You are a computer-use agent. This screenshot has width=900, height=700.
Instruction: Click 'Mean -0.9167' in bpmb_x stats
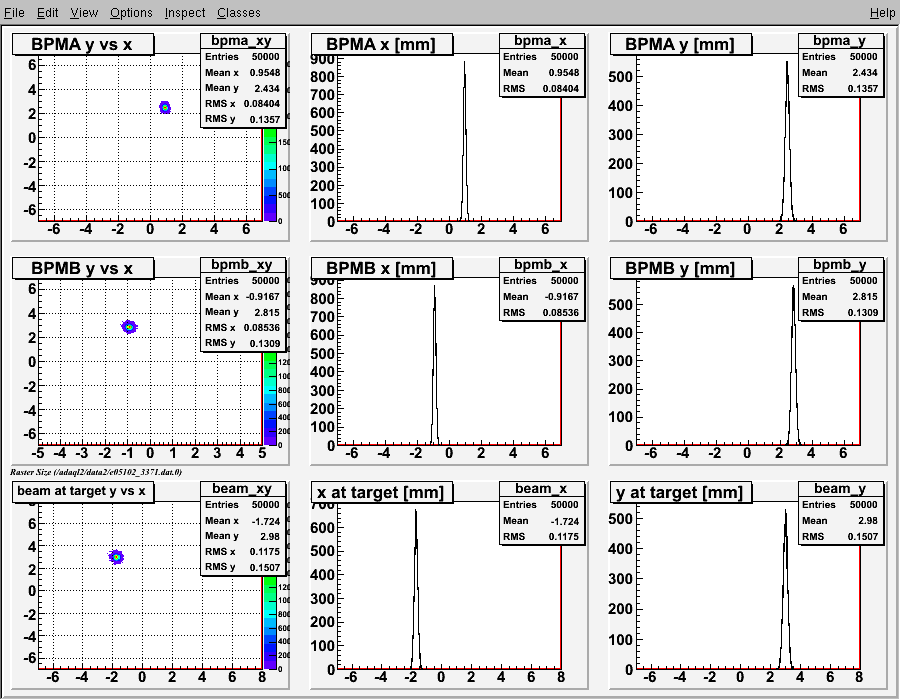tap(541, 297)
